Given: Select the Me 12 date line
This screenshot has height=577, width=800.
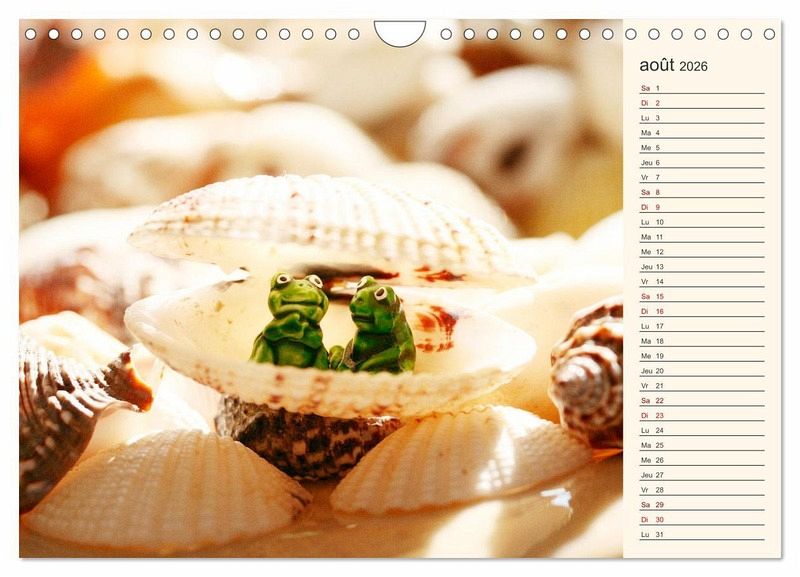Looking at the screenshot, I should [x=701, y=252].
